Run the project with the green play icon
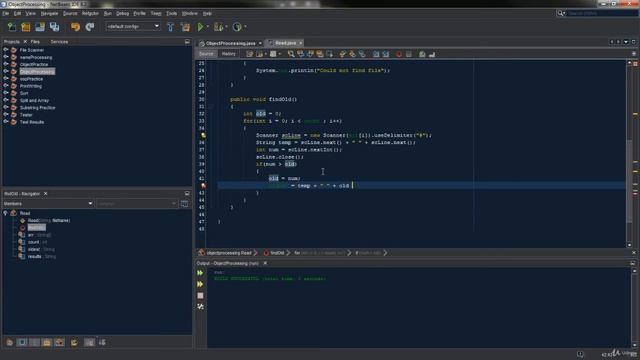The width and height of the screenshot is (640, 360). [x=200, y=27]
